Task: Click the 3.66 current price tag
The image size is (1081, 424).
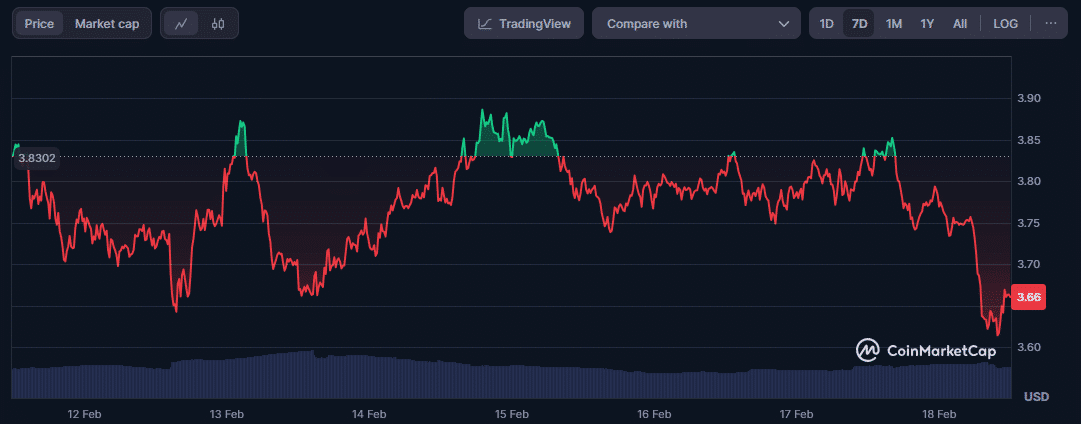Action: [1029, 297]
